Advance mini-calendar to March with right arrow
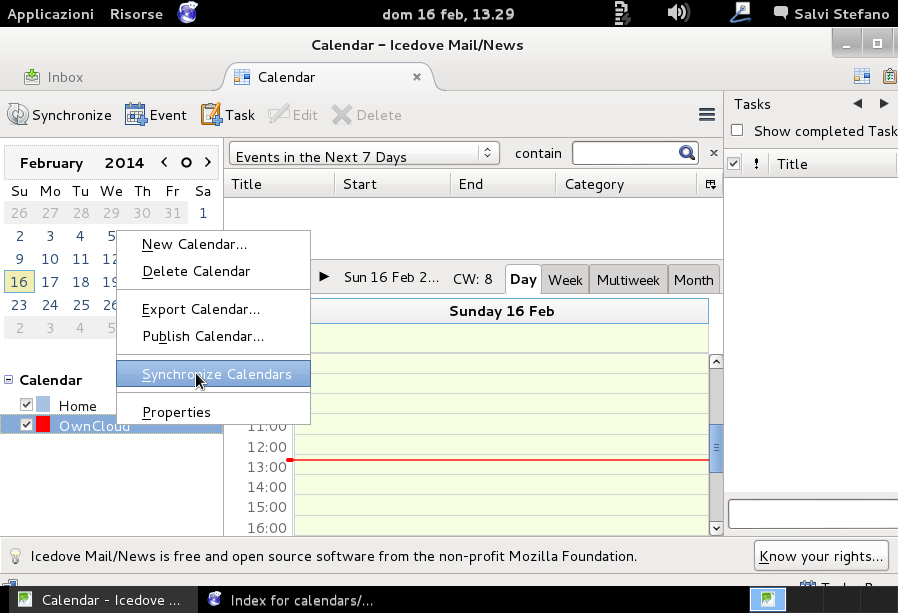Viewport: 898px width, 613px height. [x=207, y=160]
